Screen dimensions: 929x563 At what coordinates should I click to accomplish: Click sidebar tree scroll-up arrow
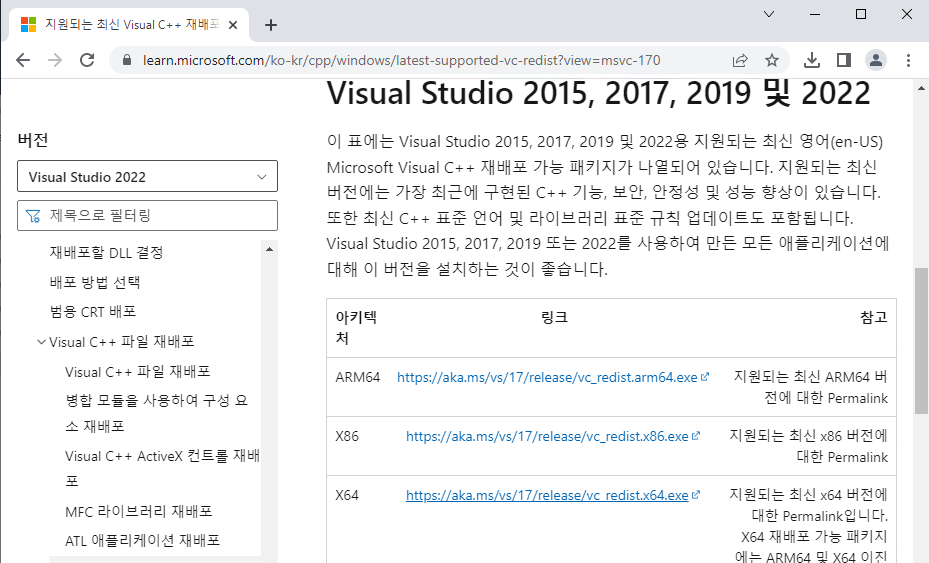pyautogui.click(x=270, y=249)
